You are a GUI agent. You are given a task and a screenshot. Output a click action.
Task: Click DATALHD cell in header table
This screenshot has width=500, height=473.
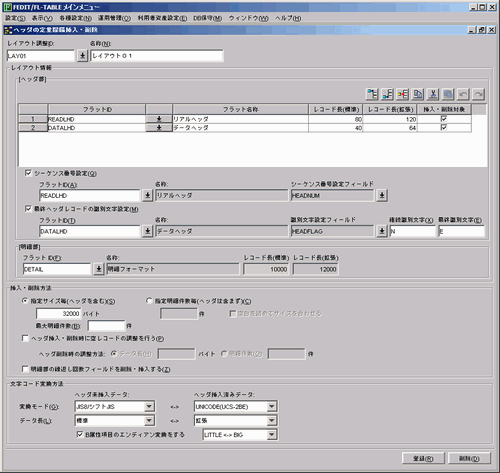pos(97,128)
